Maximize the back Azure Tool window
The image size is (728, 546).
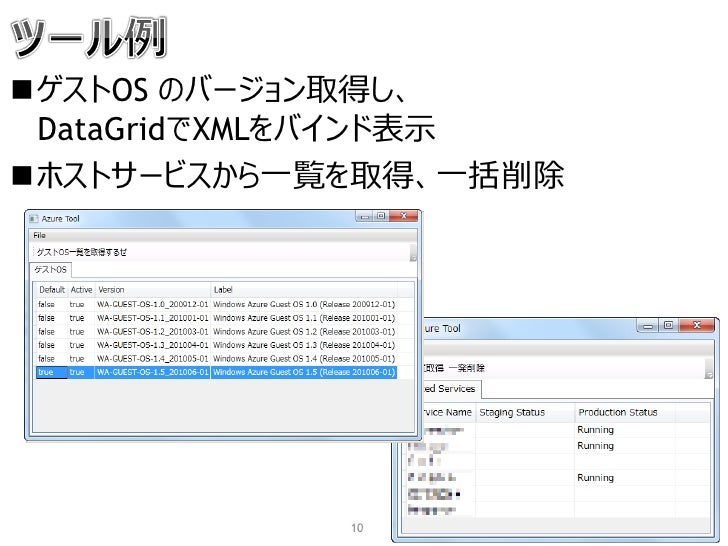[x=669, y=326]
